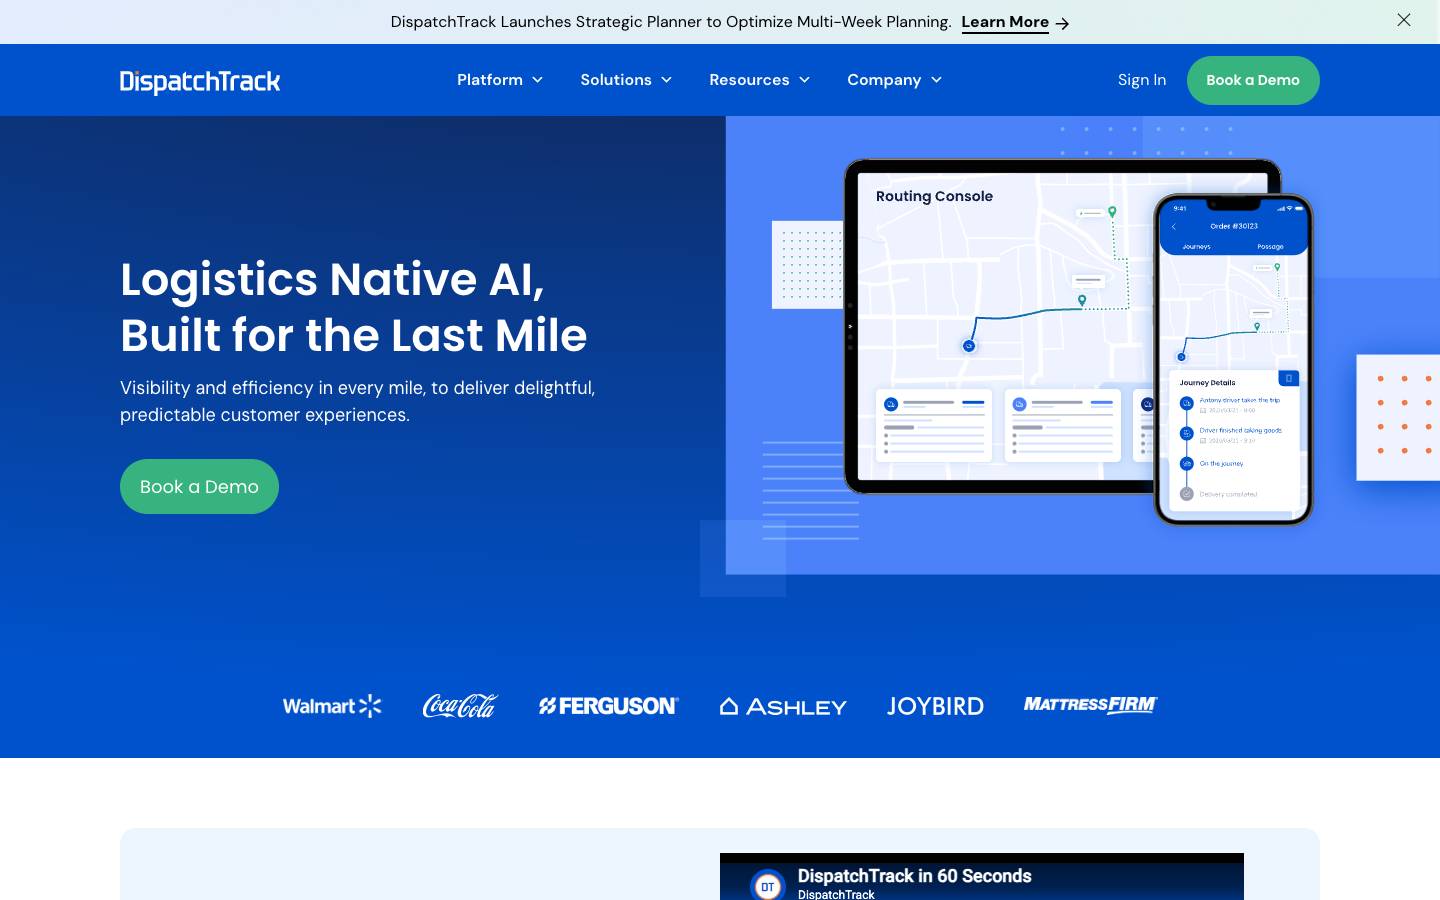Open the Learn More announcement link
1440x900 pixels.
(1005, 22)
